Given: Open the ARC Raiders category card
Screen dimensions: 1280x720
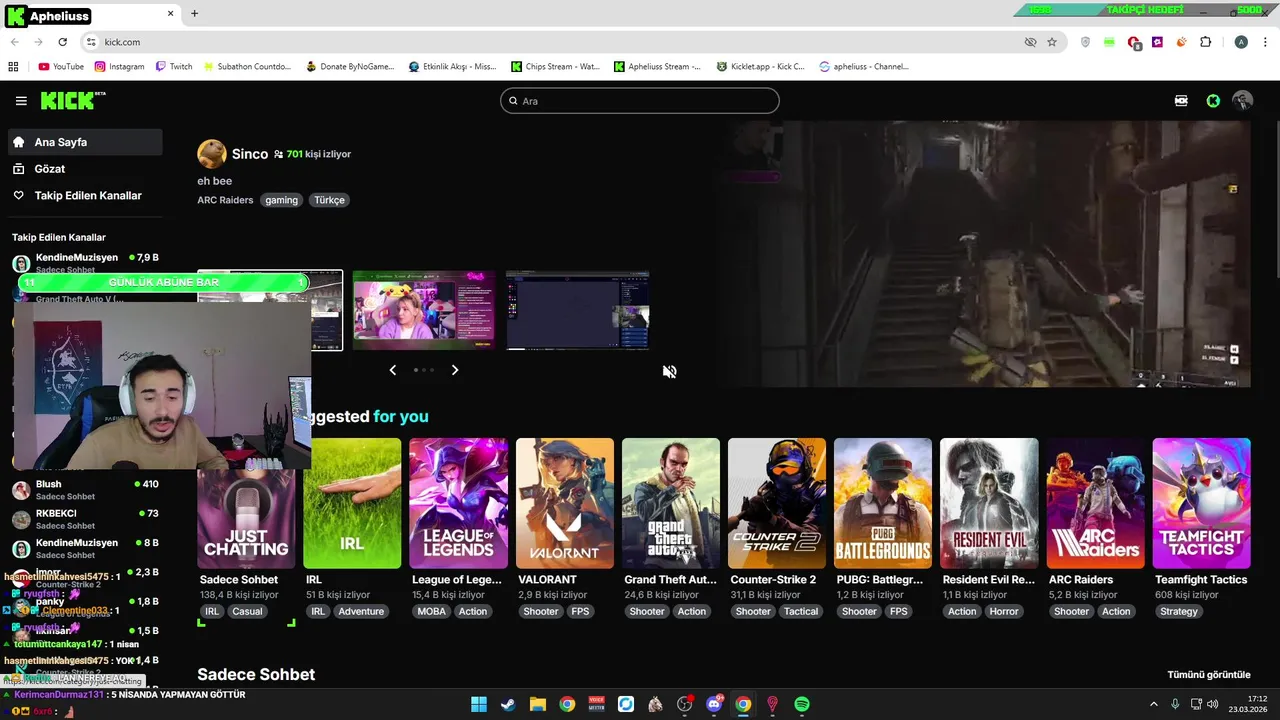Looking at the screenshot, I should [1095, 503].
